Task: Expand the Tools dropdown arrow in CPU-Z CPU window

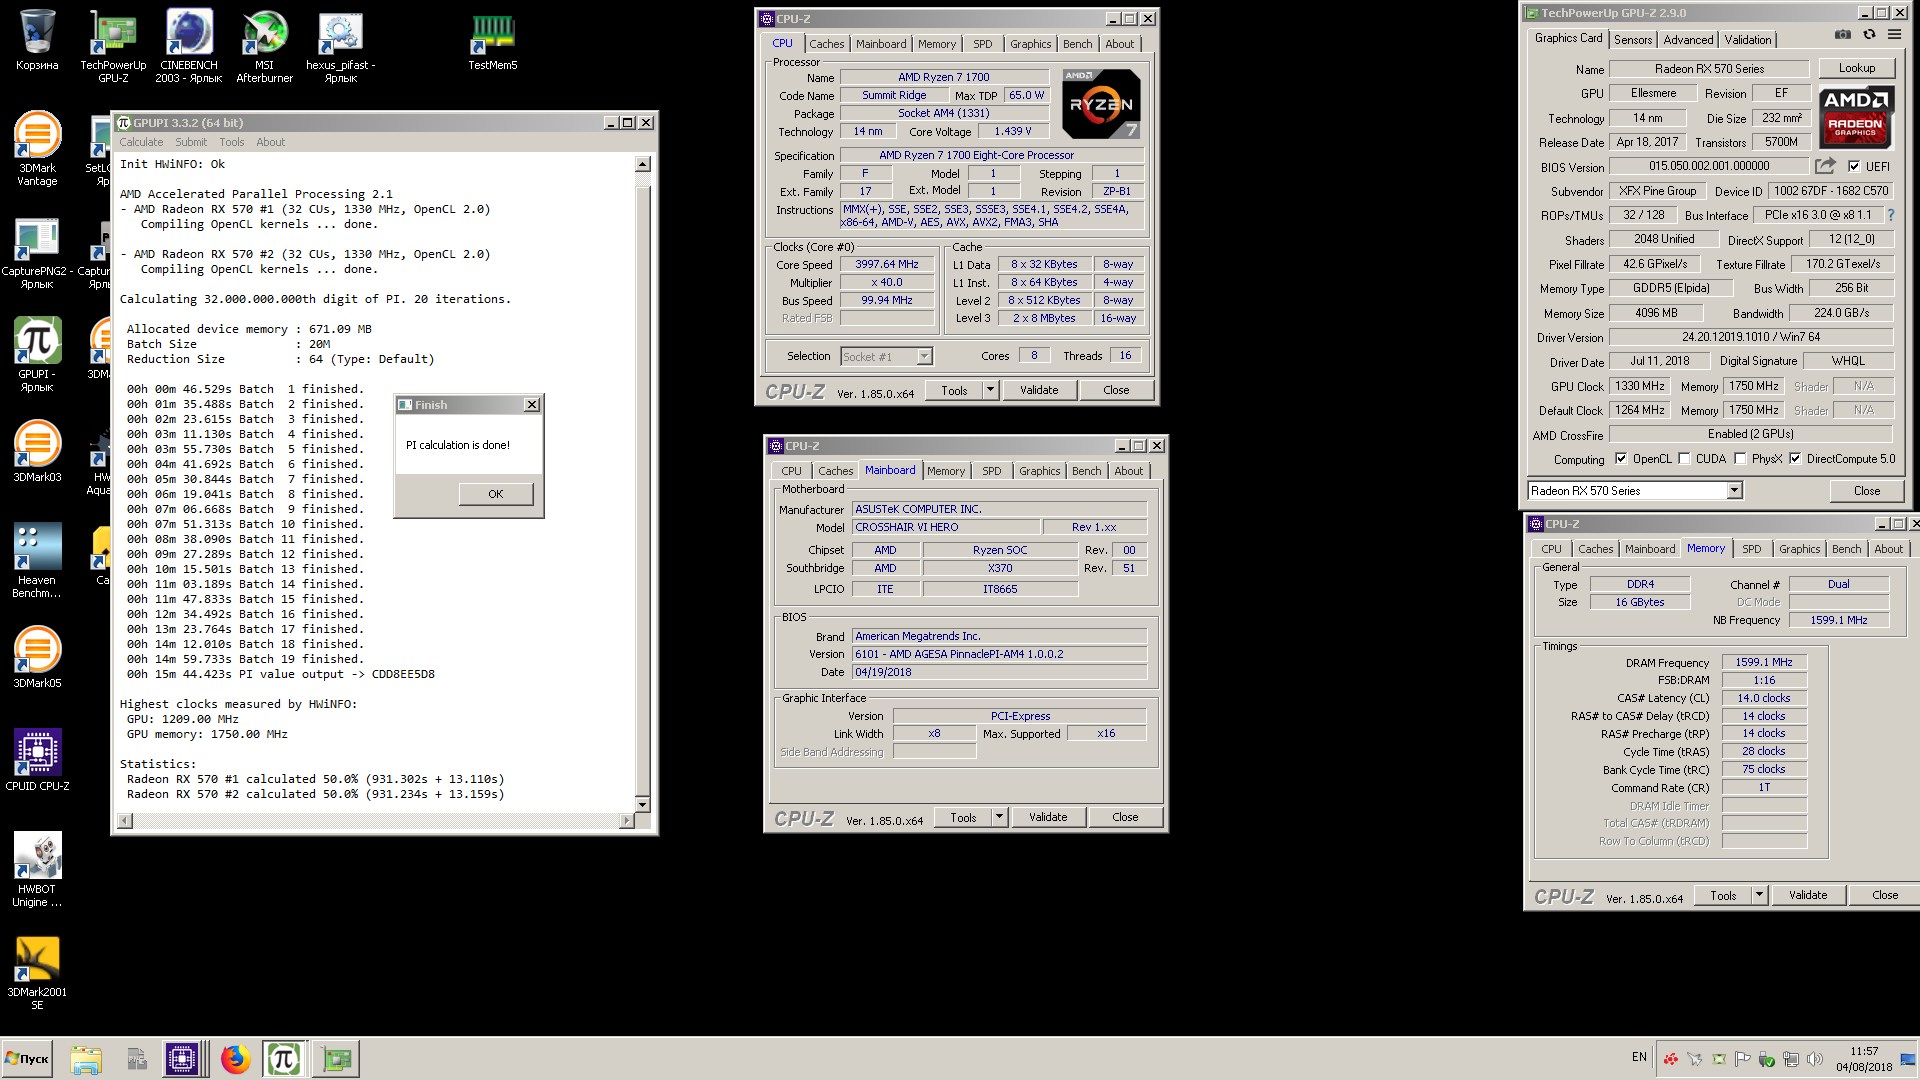Action: (x=990, y=390)
